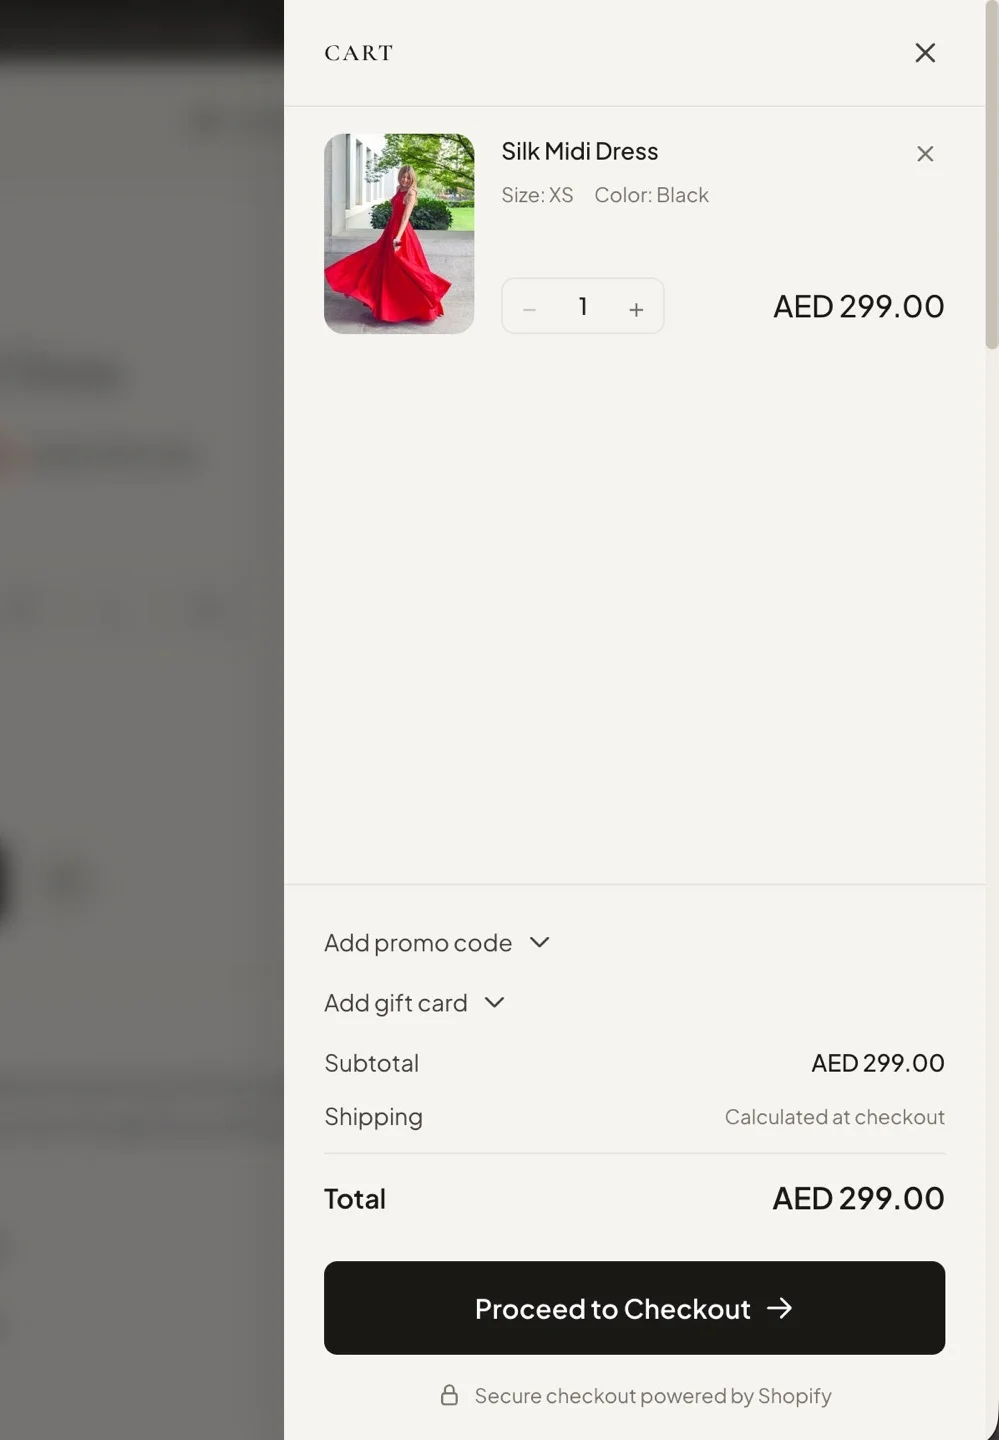Viewport: 999px width, 1440px height.
Task: Open the Silk Midi Dress title link
Action: coord(580,152)
